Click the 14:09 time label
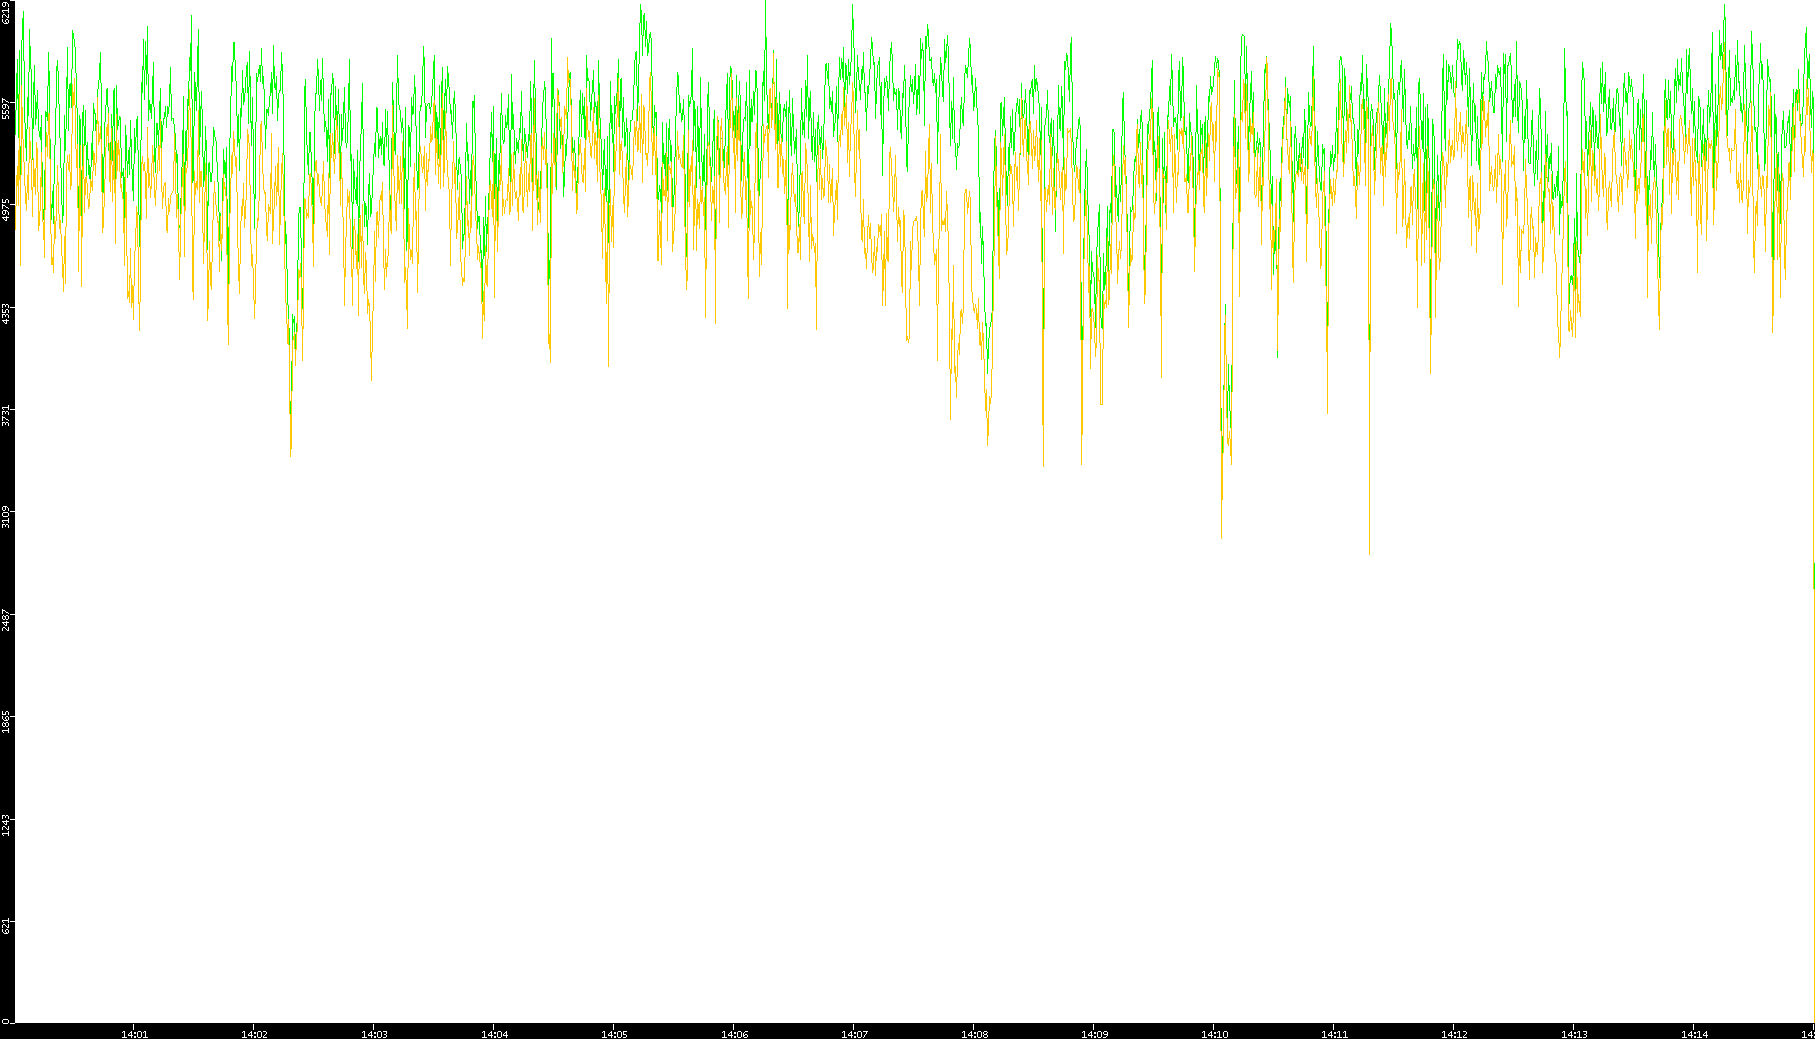The image size is (1815, 1039). [x=1094, y=1034]
